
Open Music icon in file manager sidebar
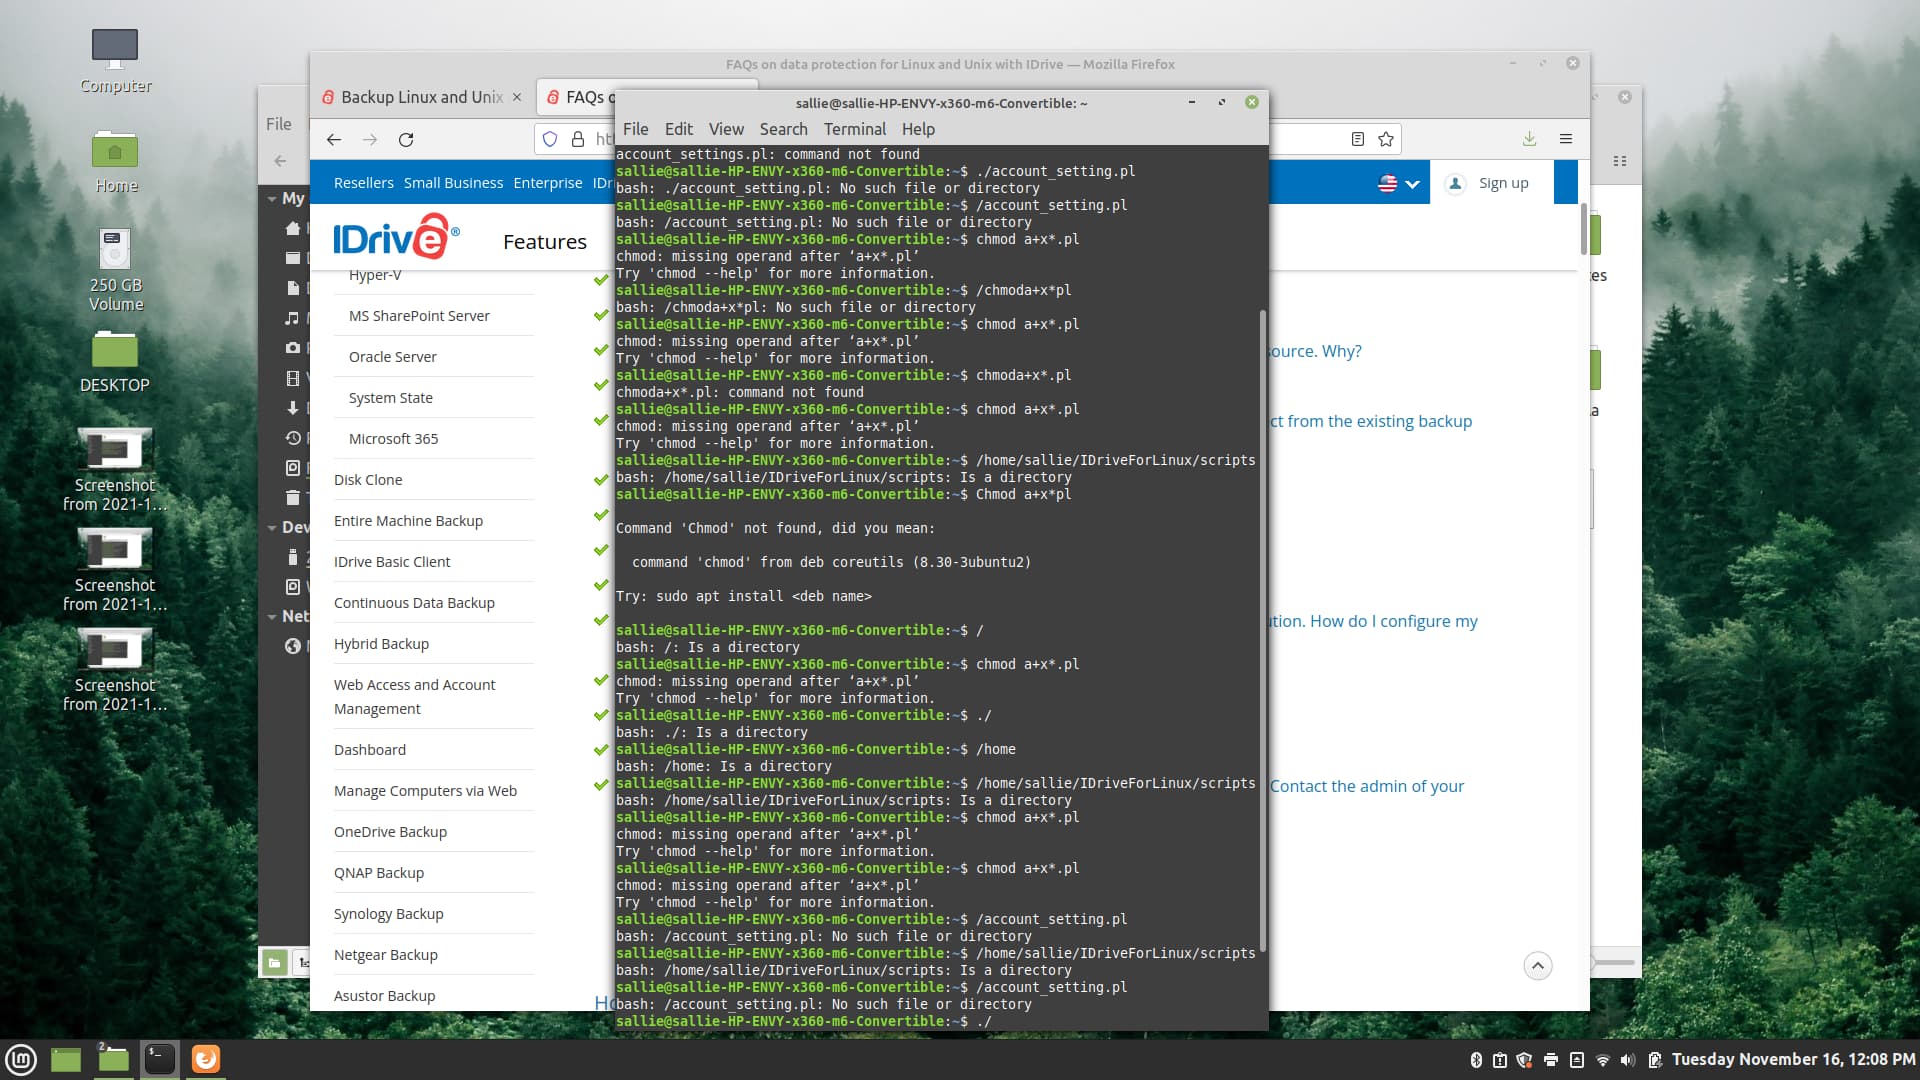point(292,318)
